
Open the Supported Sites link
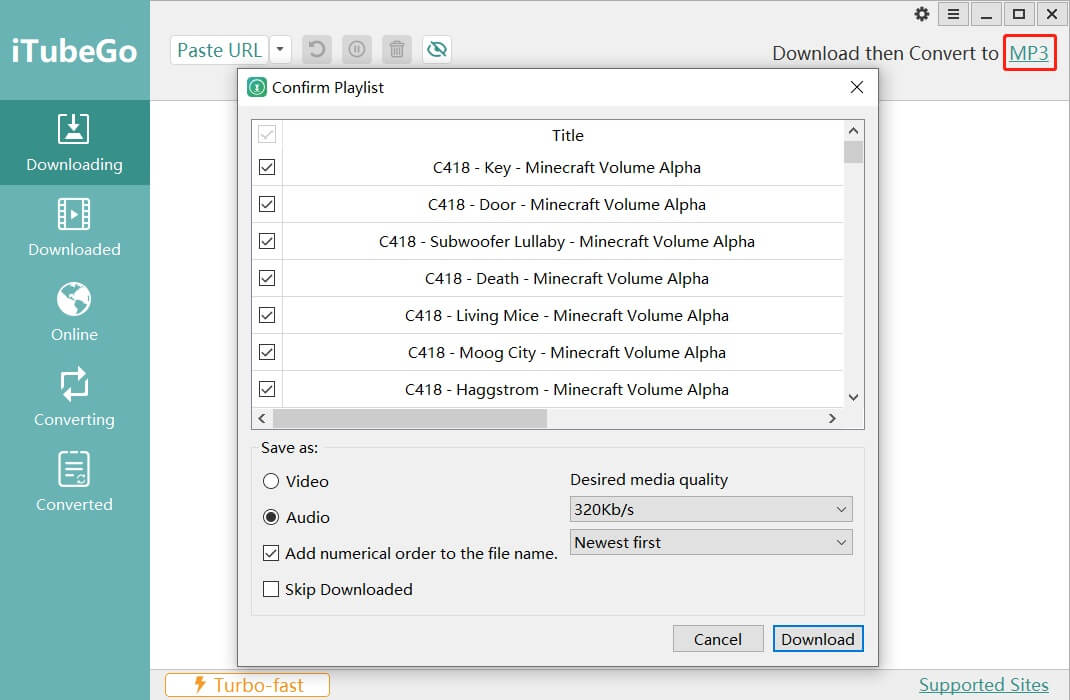pyautogui.click(x=983, y=685)
